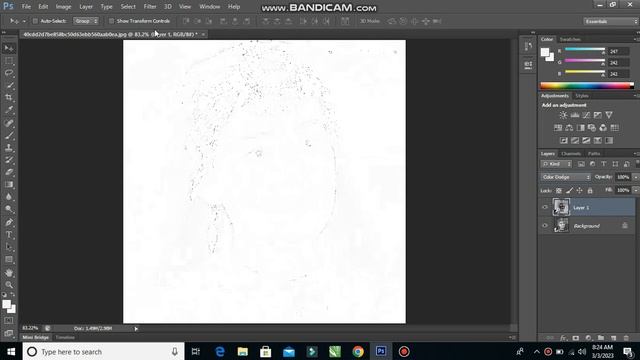Select the Path Selection tool

pos(9,247)
